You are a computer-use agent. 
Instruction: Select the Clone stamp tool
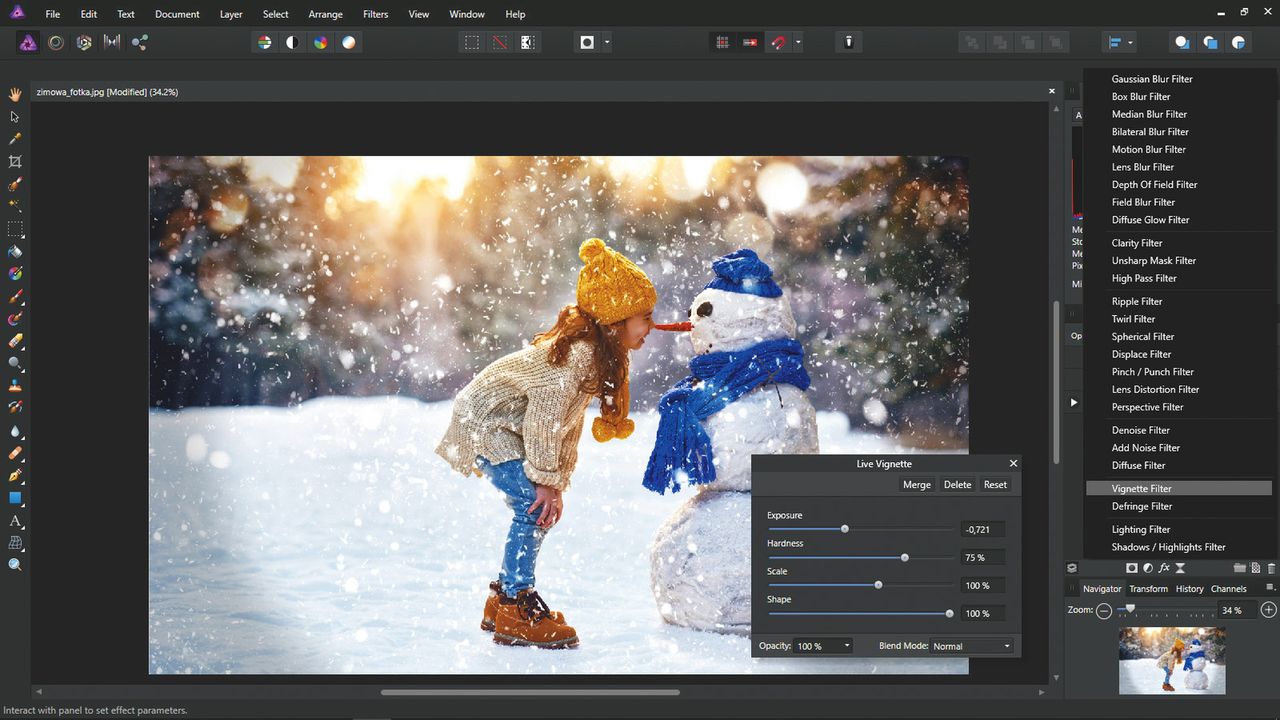(15, 386)
